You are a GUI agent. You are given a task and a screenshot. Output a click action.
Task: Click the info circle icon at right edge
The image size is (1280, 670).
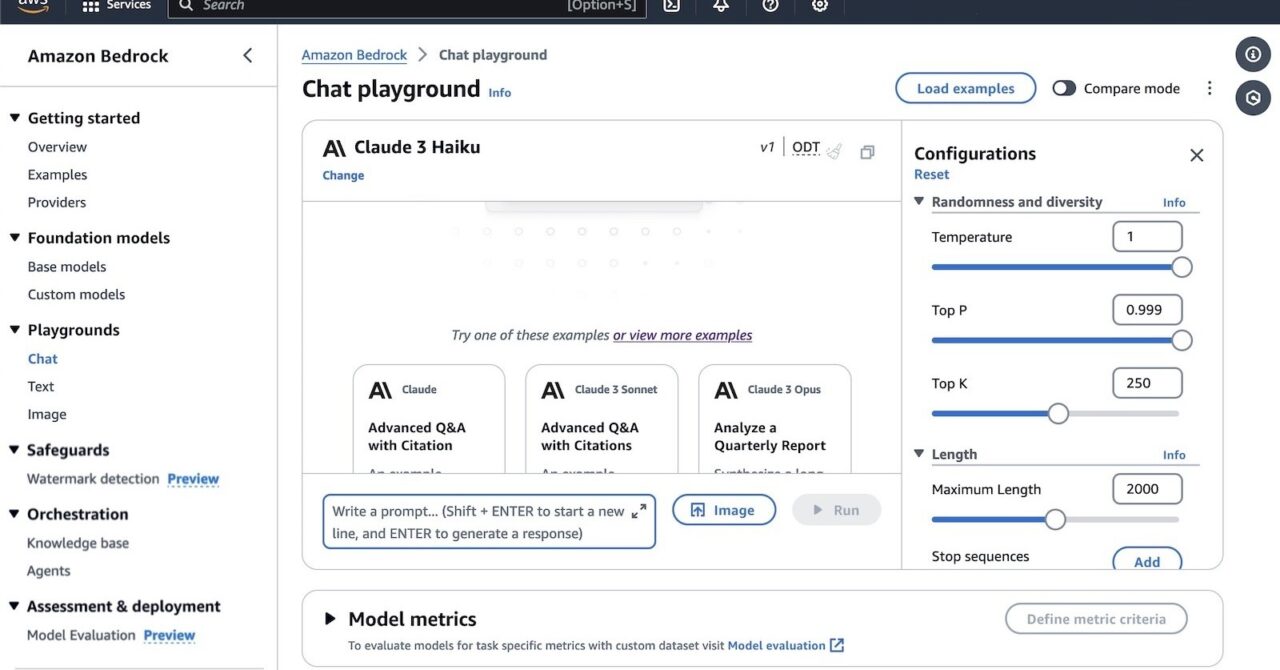tap(1253, 54)
